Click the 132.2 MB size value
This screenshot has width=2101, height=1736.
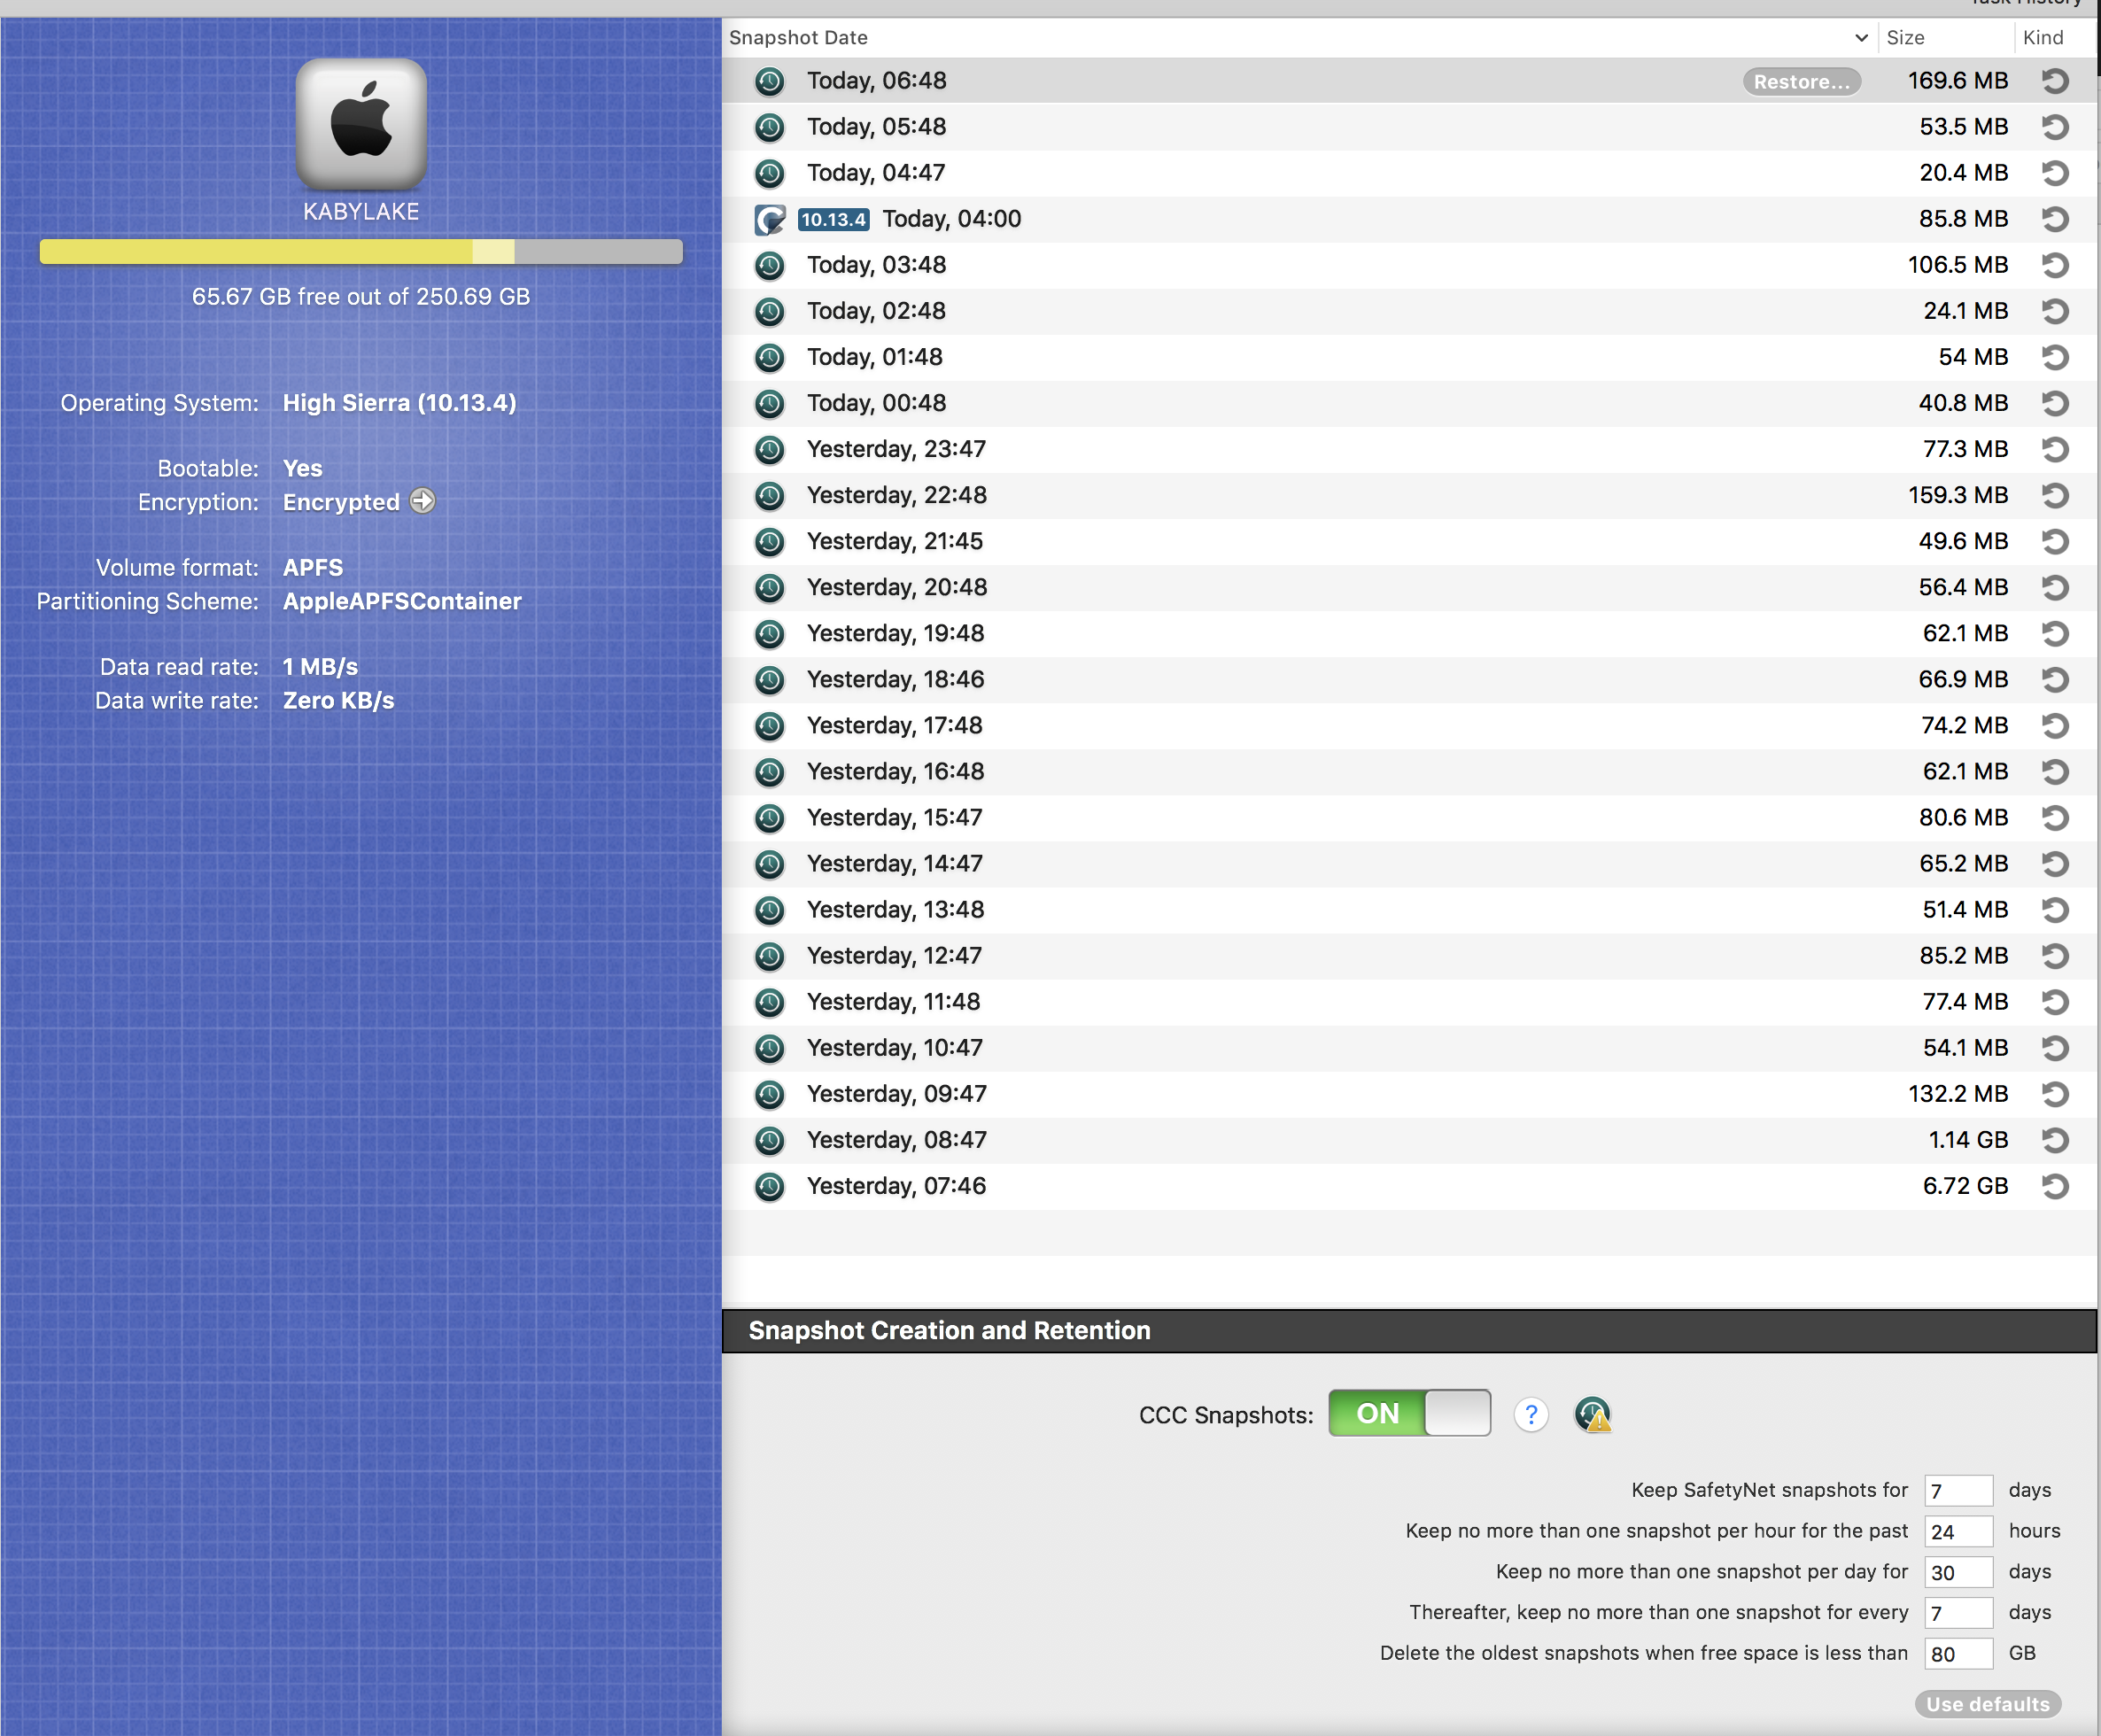tap(1958, 1094)
